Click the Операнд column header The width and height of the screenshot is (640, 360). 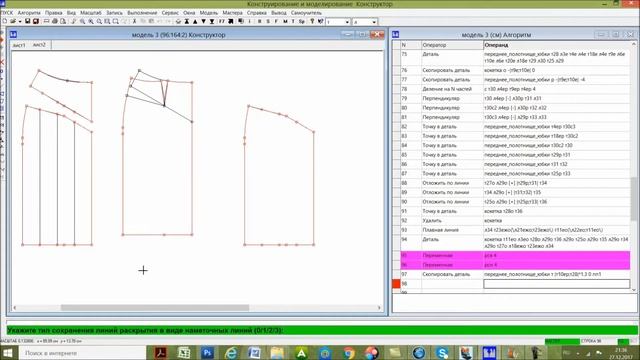pyautogui.click(x=557, y=45)
